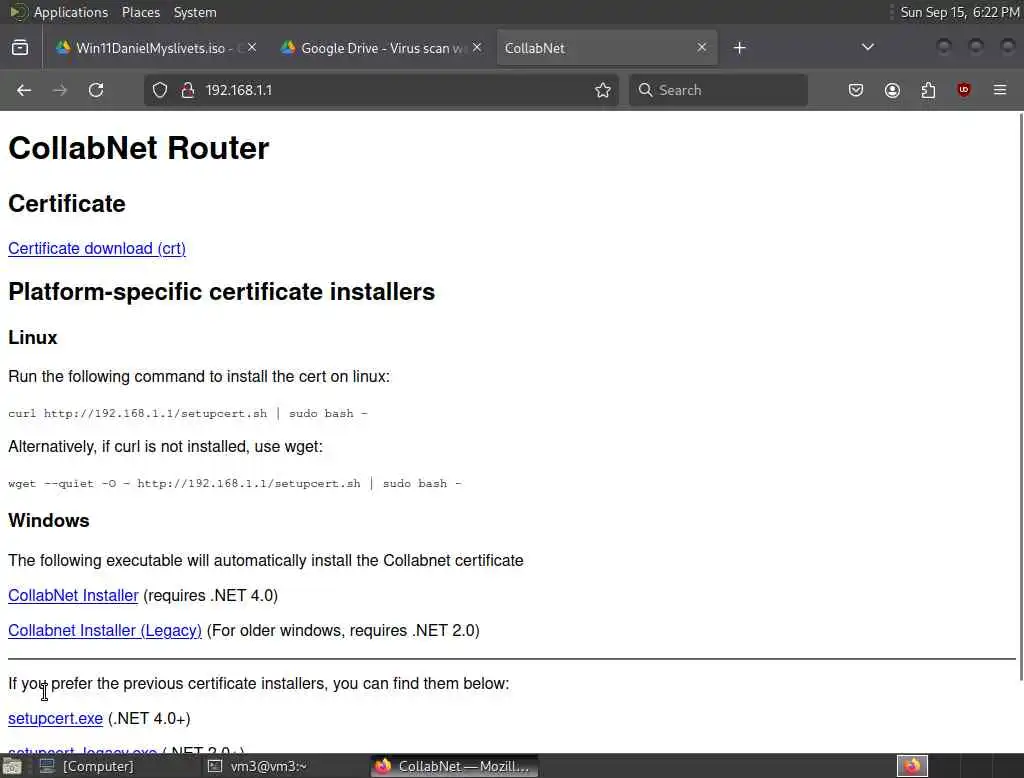The height and width of the screenshot is (778, 1024).
Task: Switch to Win11DanielMyslivets.iso tab
Action: click(155, 48)
